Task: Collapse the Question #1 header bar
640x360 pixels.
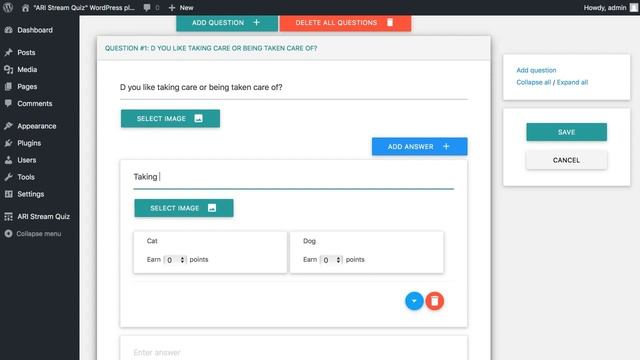Action: point(293,48)
